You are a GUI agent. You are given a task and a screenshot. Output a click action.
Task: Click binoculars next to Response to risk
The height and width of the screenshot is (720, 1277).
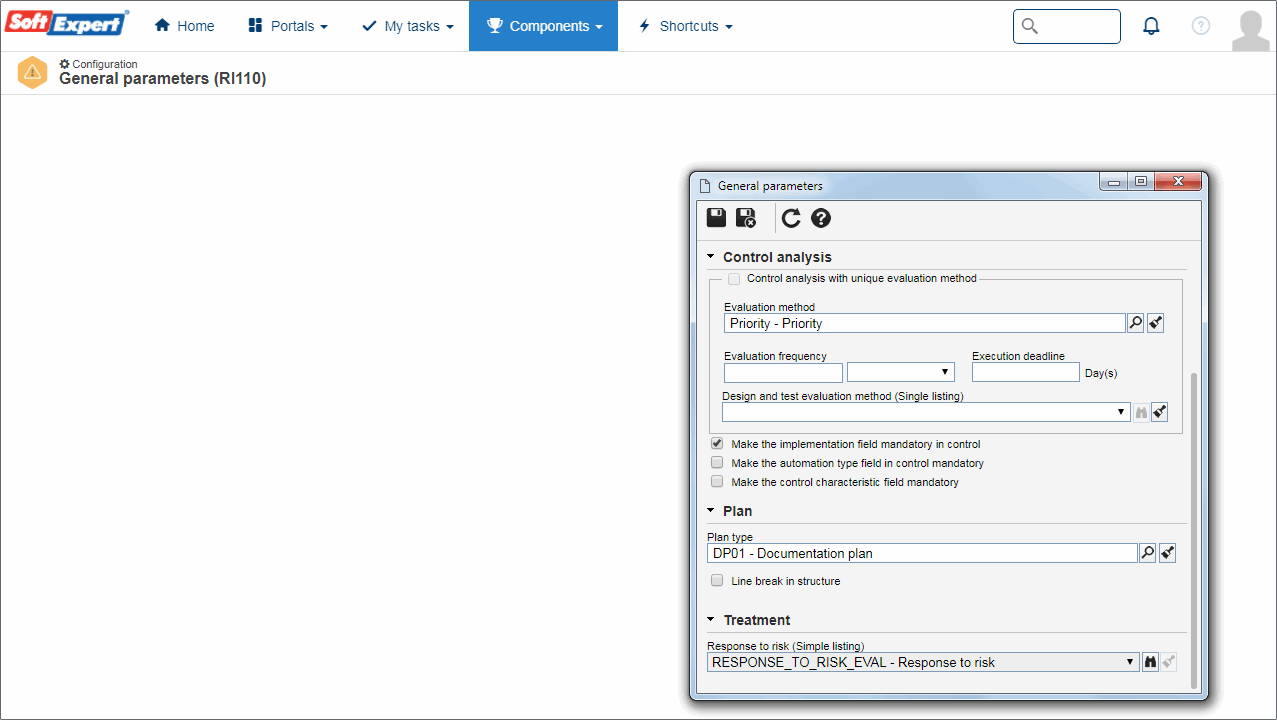[1150, 662]
